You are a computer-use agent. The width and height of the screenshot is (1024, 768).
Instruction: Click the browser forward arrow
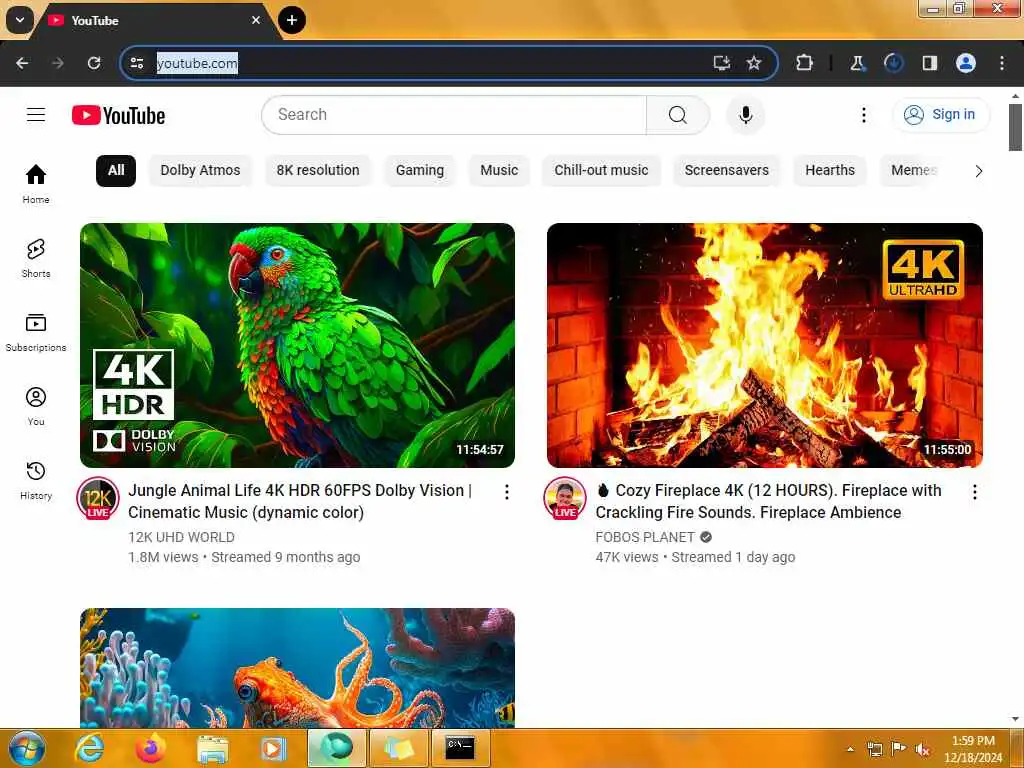(58, 63)
